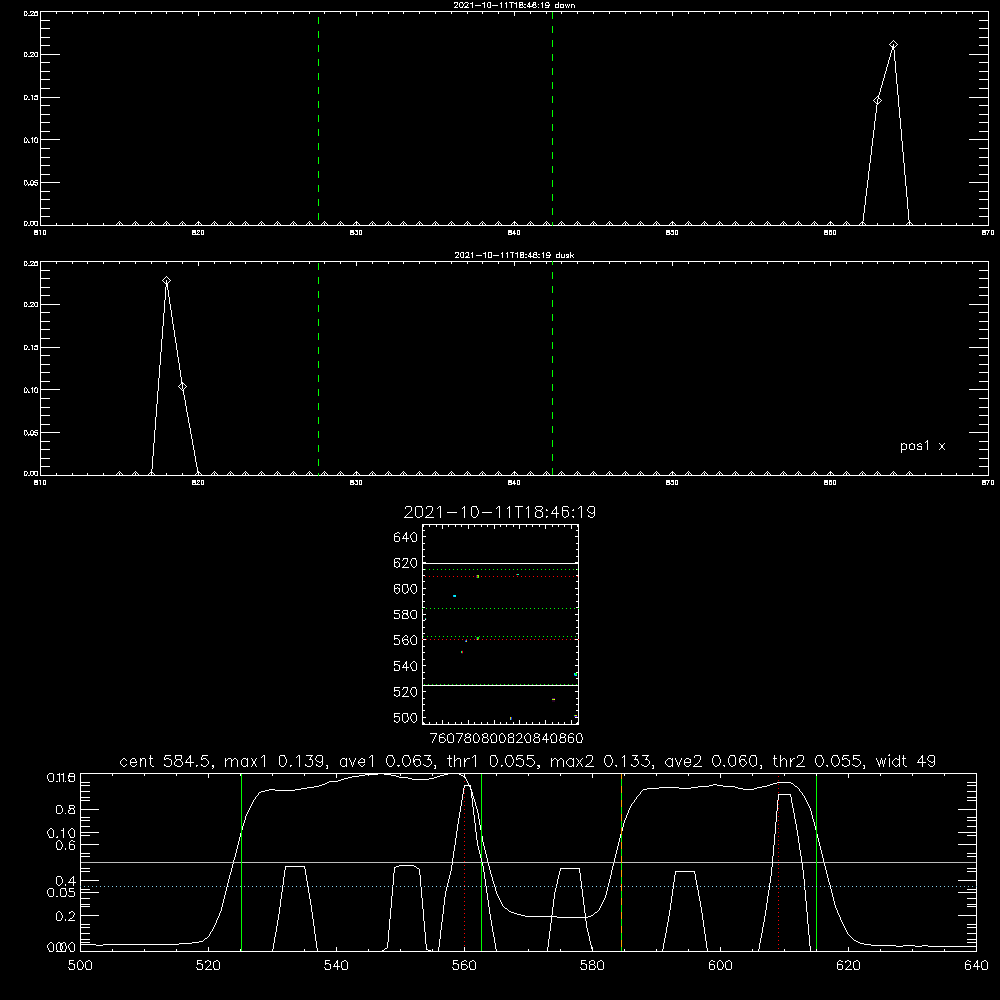The height and width of the screenshot is (1000, 1000).
Task: Click the dawn plot title text
Action: pos(514,5)
